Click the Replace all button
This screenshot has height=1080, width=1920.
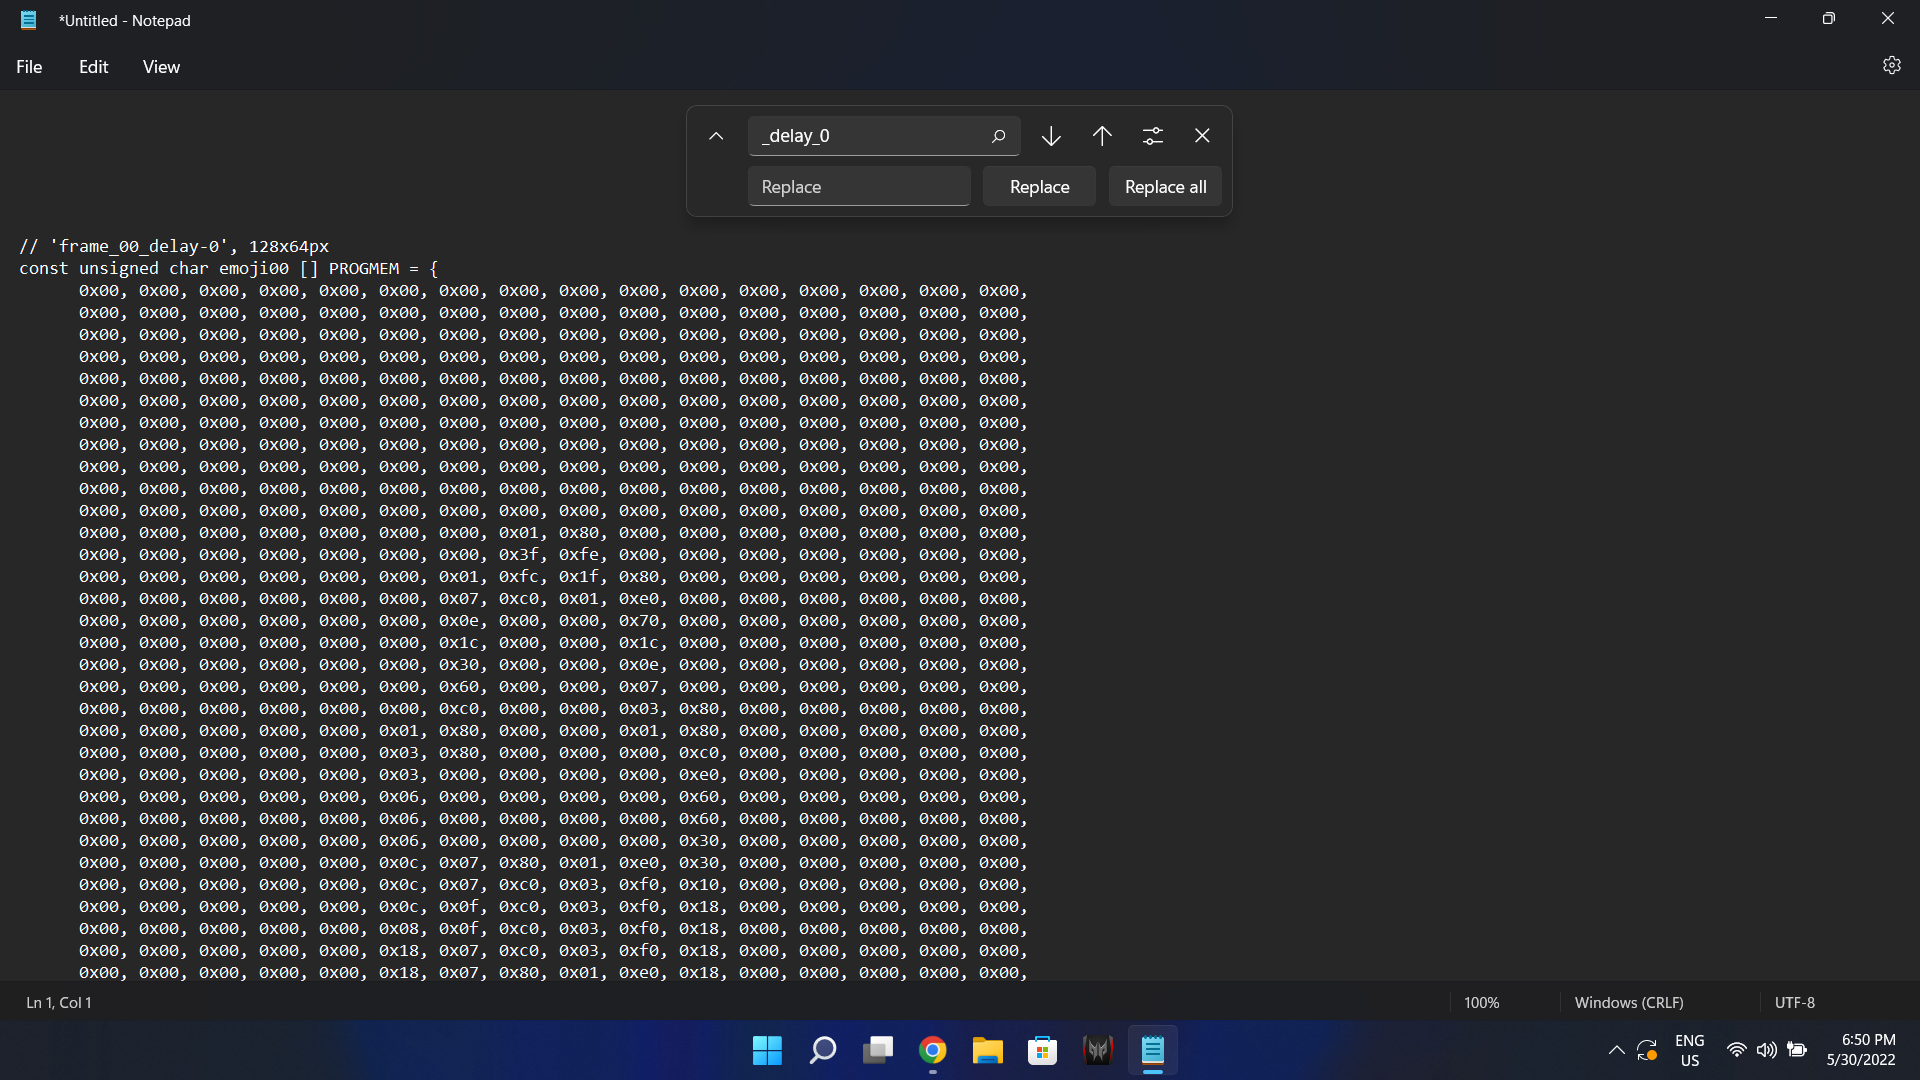[1165, 186]
